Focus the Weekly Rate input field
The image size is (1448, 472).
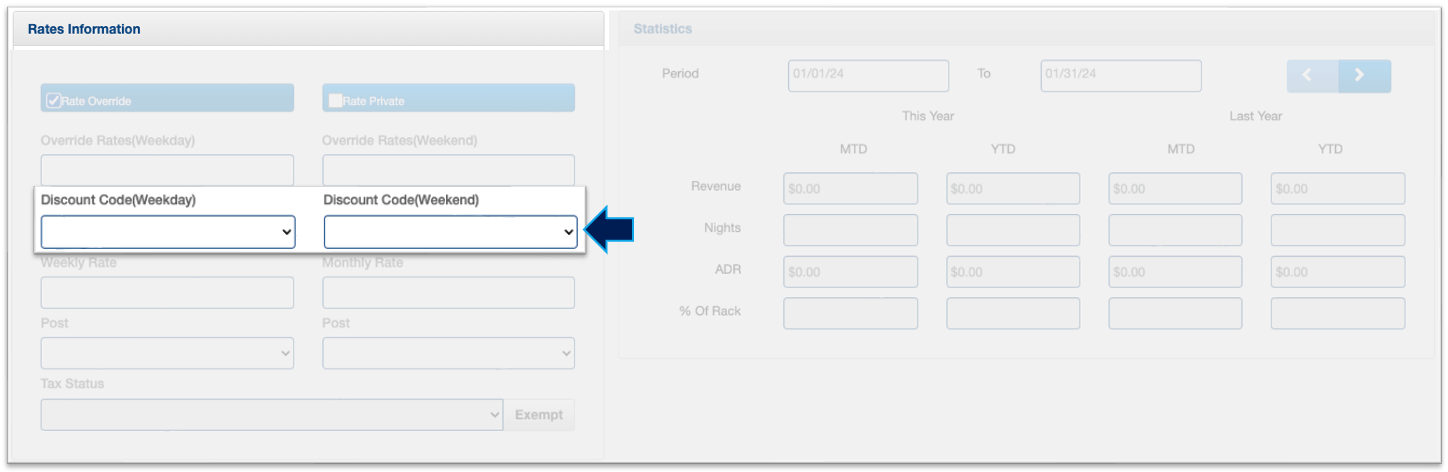[x=168, y=292]
